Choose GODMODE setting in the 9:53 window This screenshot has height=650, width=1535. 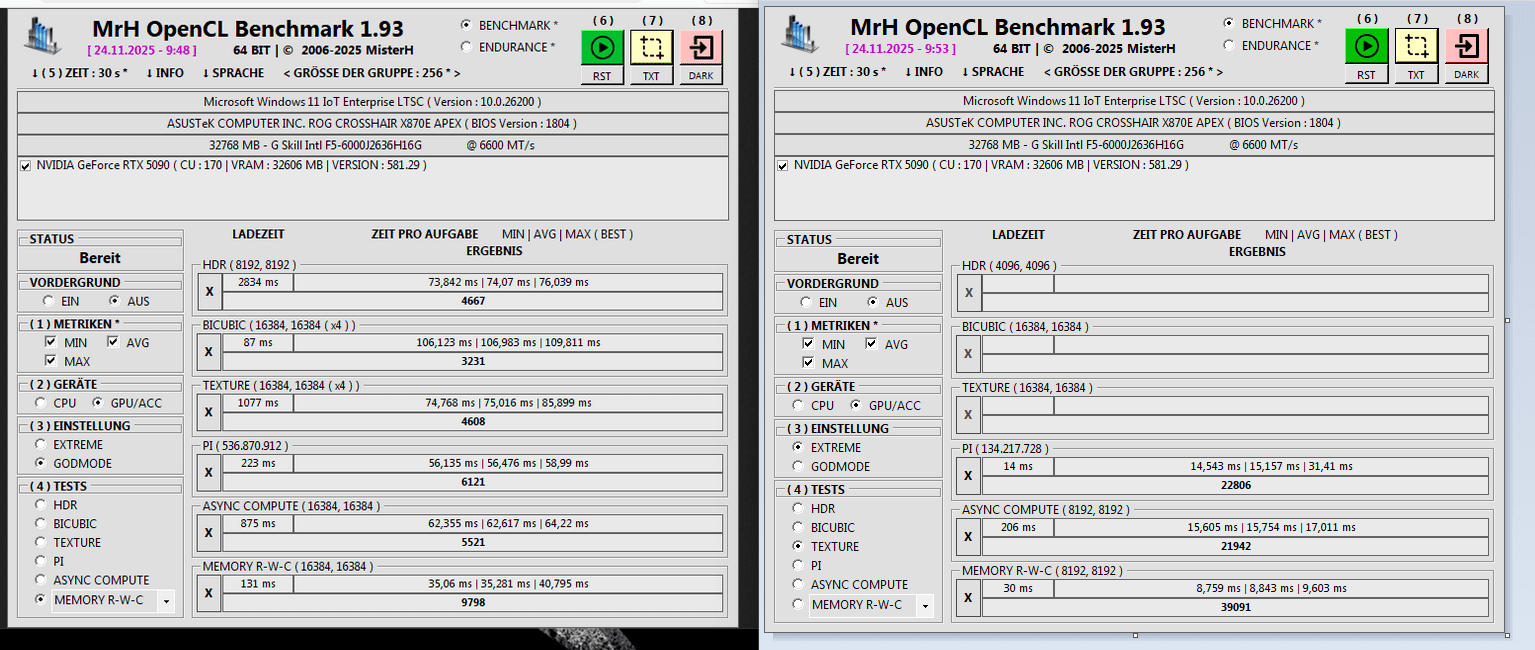(798, 466)
